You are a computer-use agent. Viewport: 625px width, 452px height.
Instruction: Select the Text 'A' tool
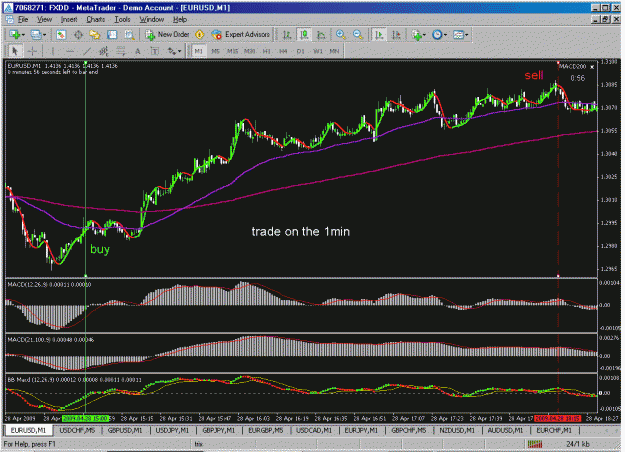(138, 51)
